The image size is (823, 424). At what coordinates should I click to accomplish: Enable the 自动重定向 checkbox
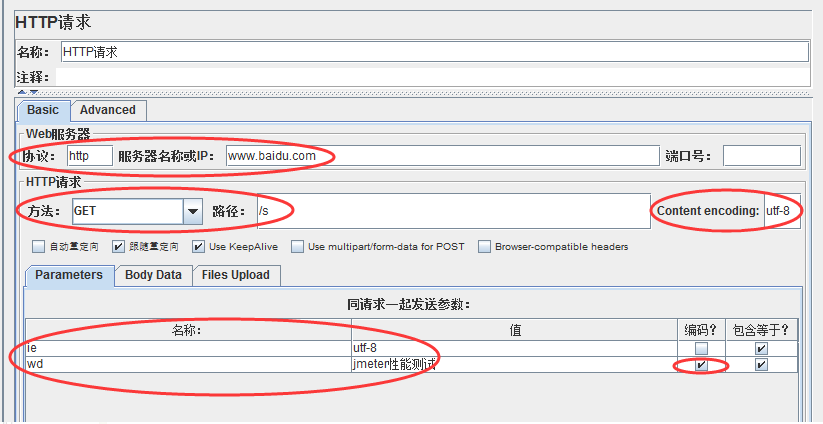click(38, 247)
